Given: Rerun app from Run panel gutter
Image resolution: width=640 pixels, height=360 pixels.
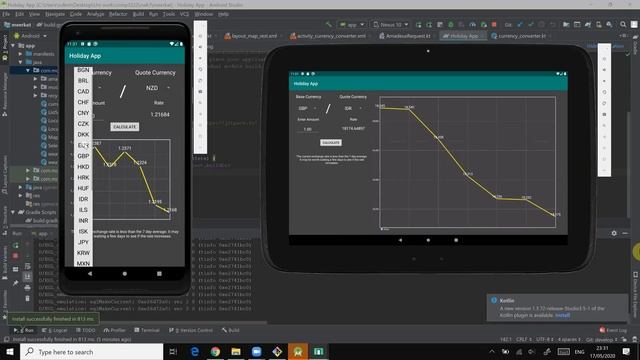Looking at the screenshot, I should coord(16,245).
